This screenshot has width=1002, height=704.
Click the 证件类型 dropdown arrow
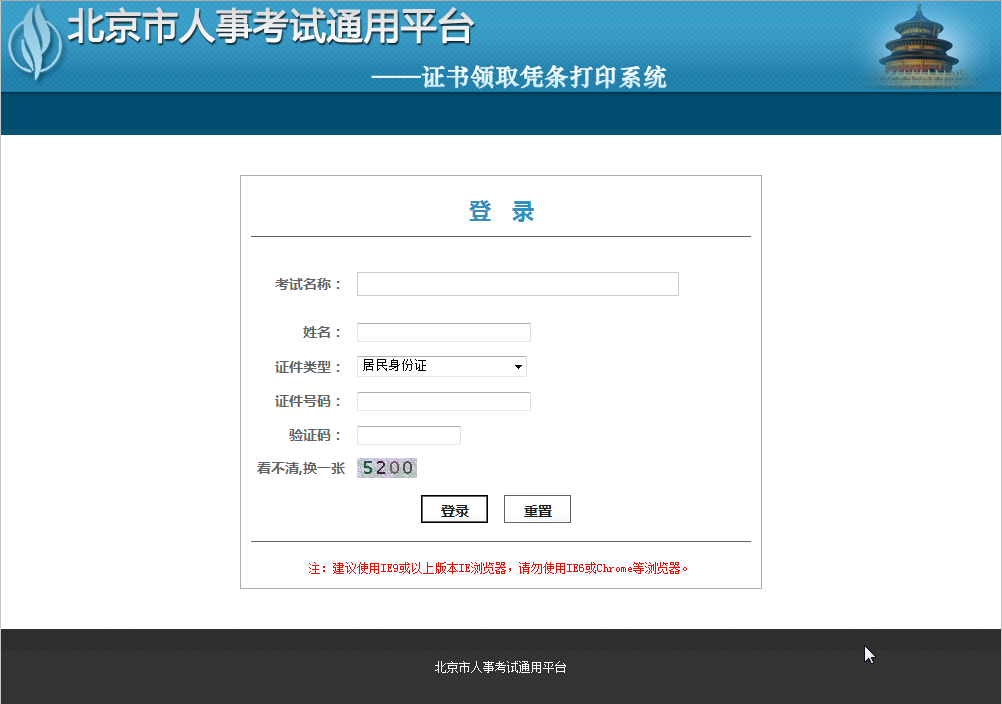tap(519, 366)
